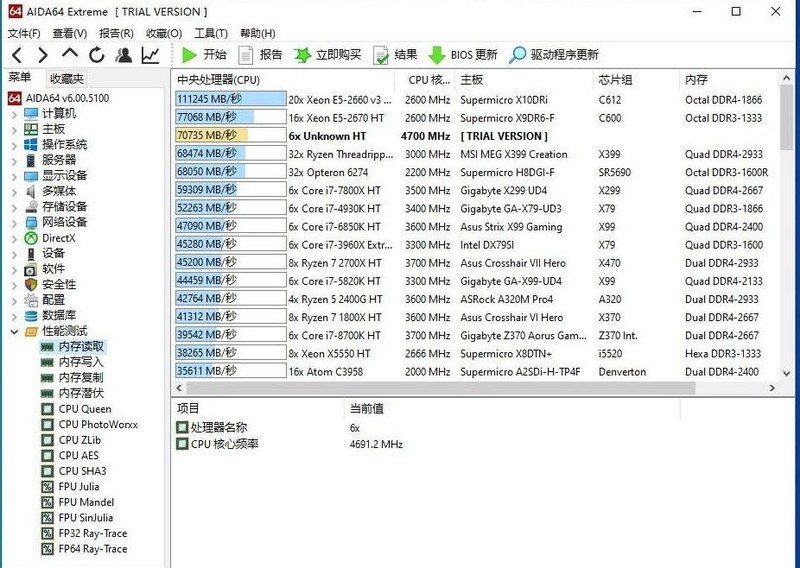
Task: Select 内存写入 benchmark item
Action: click(x=72, y=362)
